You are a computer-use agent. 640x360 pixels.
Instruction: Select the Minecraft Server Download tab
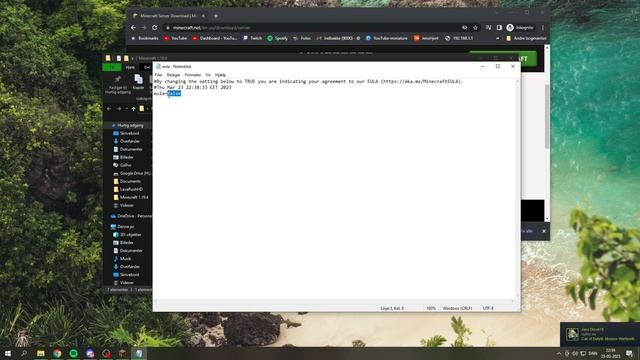point(168,16)
